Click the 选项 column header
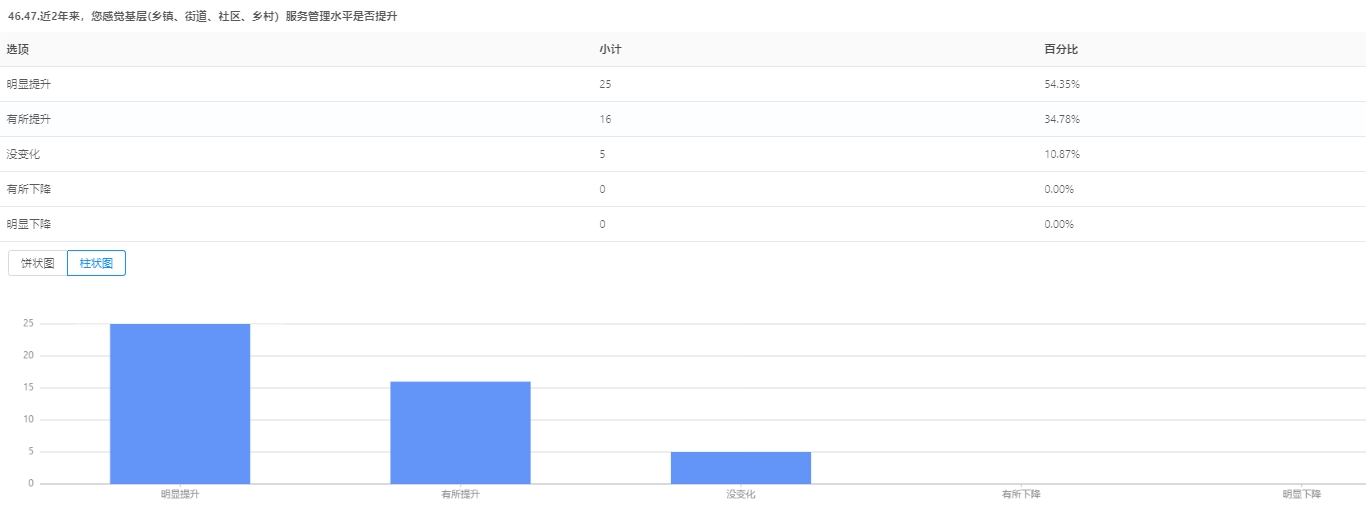The width and height of the screenshot is (1366, 521). 18,49
